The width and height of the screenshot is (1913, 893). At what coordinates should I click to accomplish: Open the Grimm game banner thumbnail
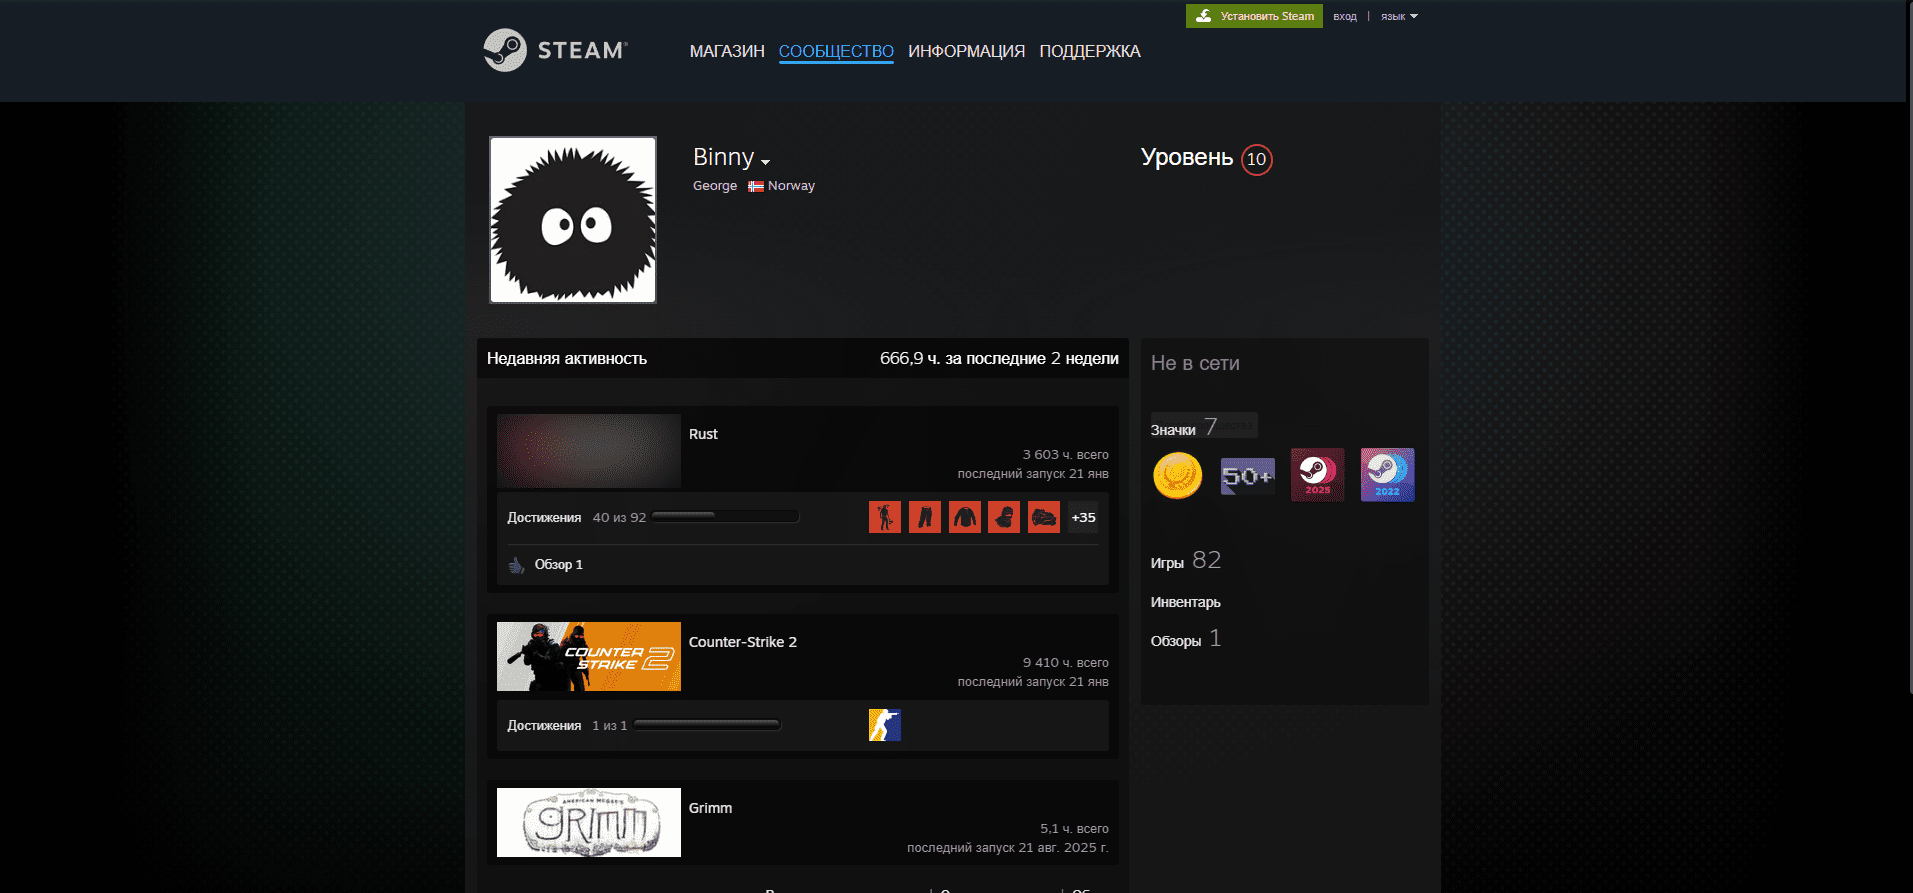tap(589, 822)
